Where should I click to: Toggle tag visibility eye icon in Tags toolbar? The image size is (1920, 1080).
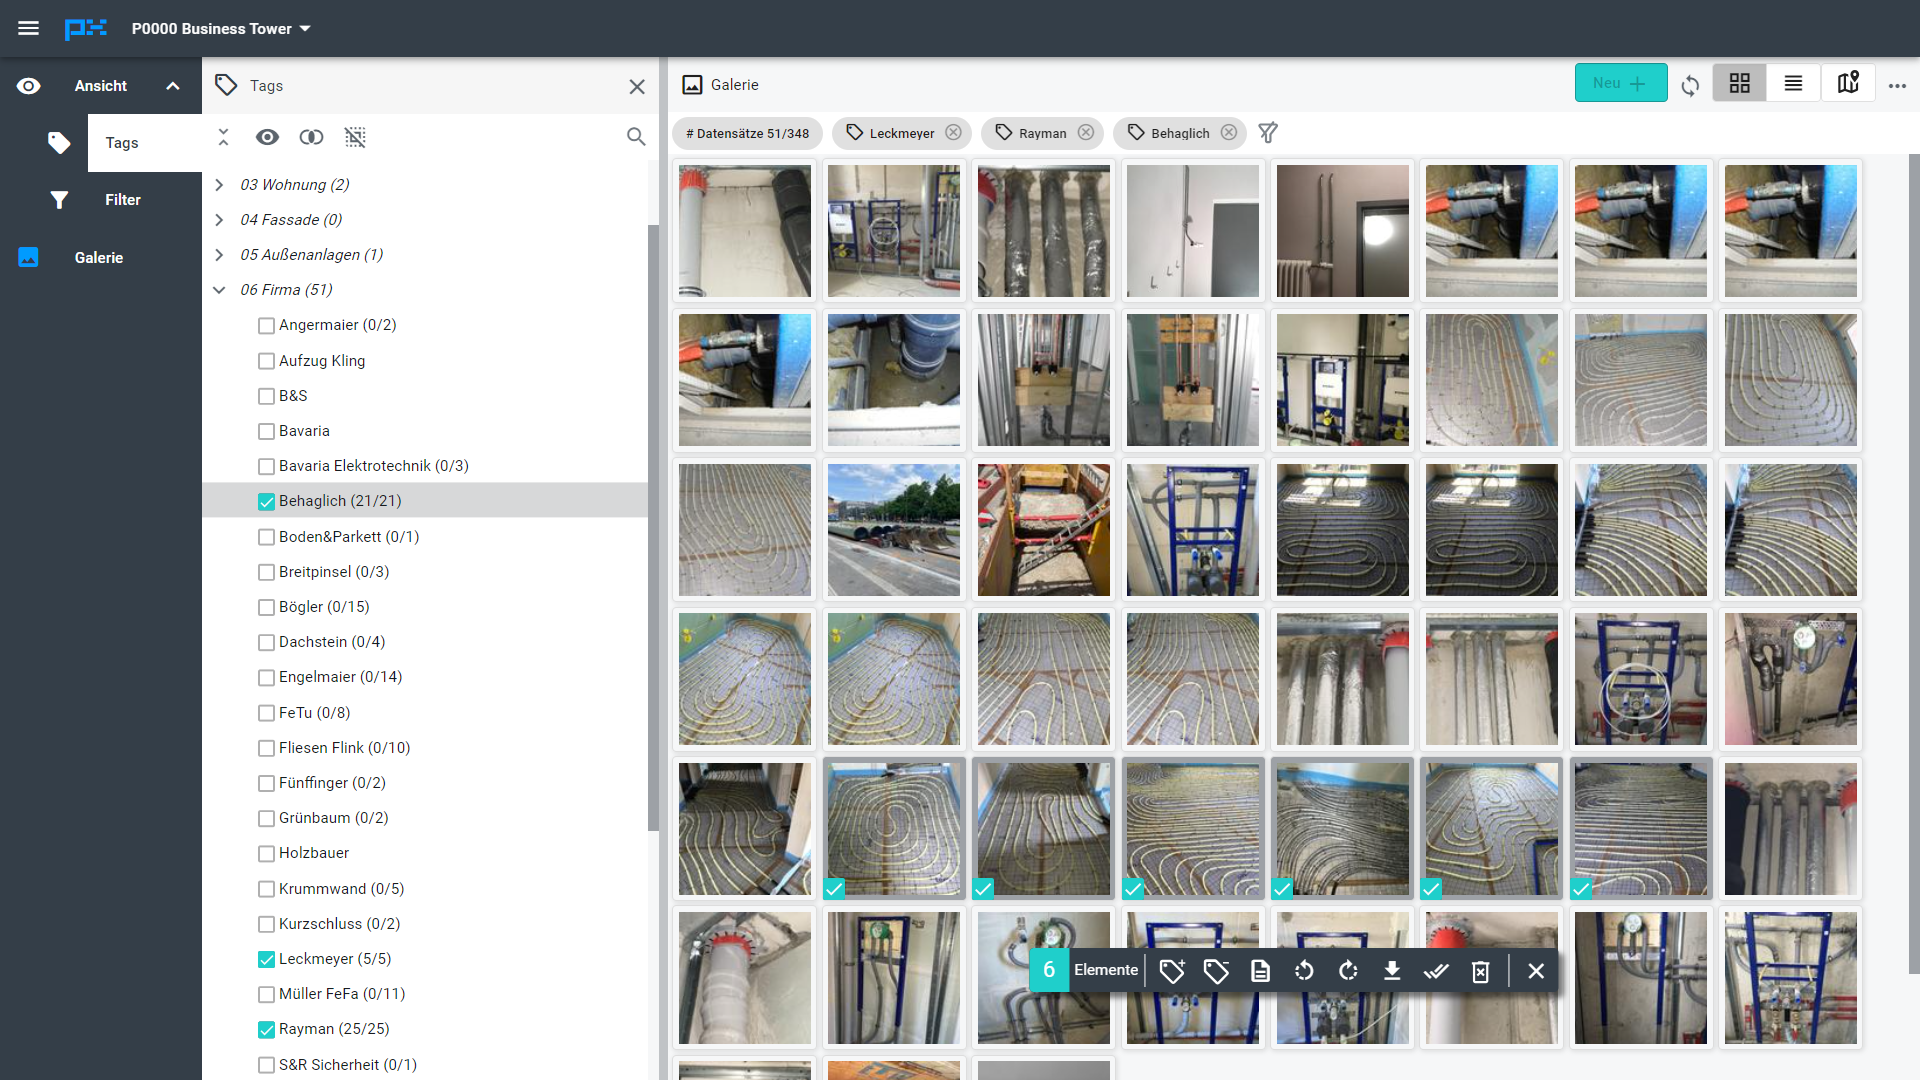(x=267, y=137)
